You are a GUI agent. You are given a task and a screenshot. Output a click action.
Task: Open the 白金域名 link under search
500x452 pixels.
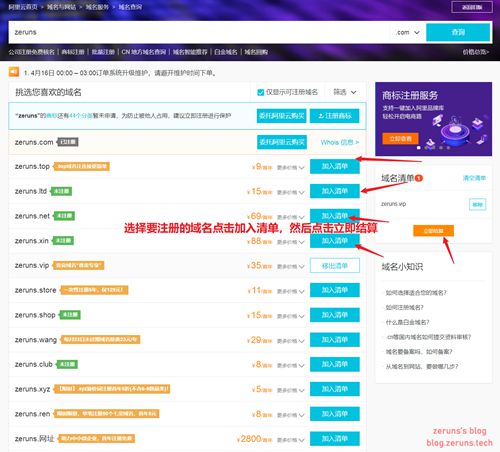pyautogui.click(x=226, y=52)
